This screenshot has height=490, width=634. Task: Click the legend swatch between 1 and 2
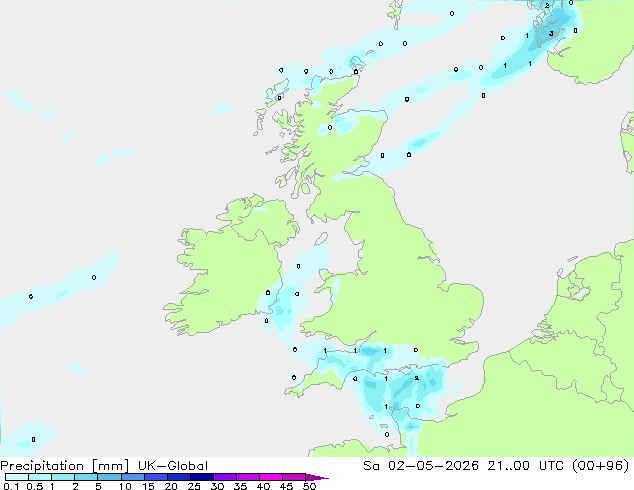tap(63, 477)
